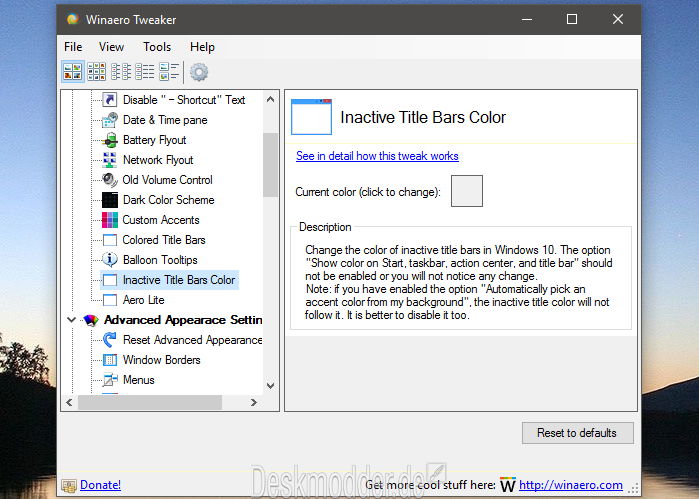Select 'Menus' entry in tree
The width and height of the screenshot is (699, 499).
pyautogui.click(x=139, y=380)
